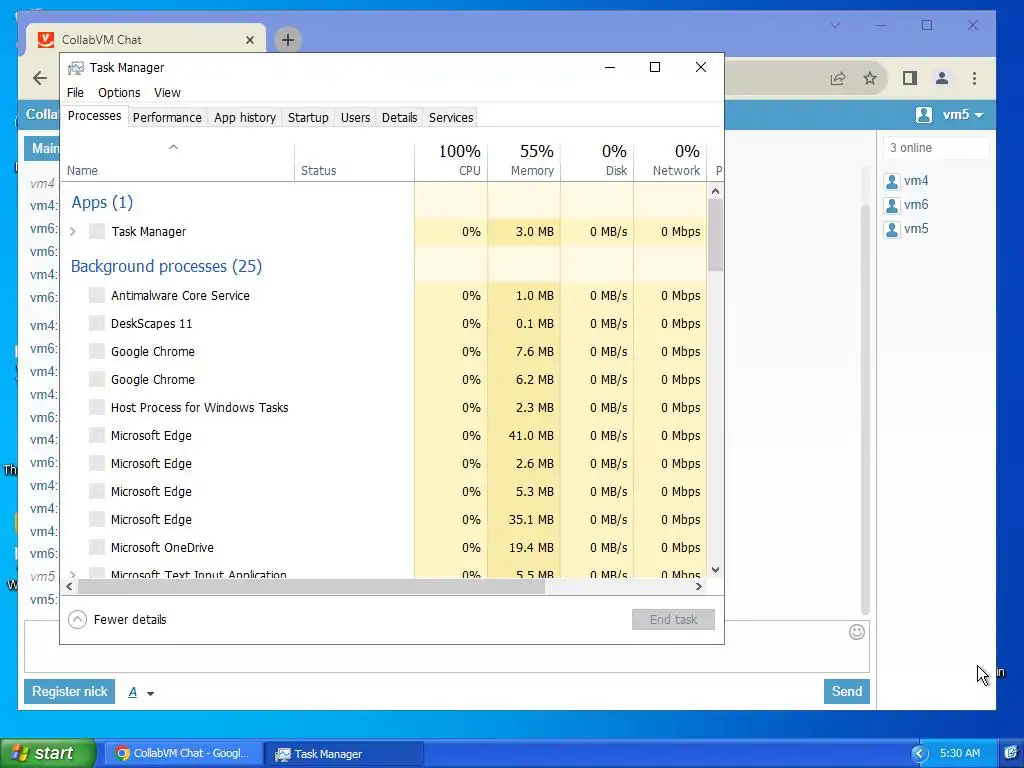Click CollabVM Chat taskbar button
1024x768 pixels.
[184, 754]
